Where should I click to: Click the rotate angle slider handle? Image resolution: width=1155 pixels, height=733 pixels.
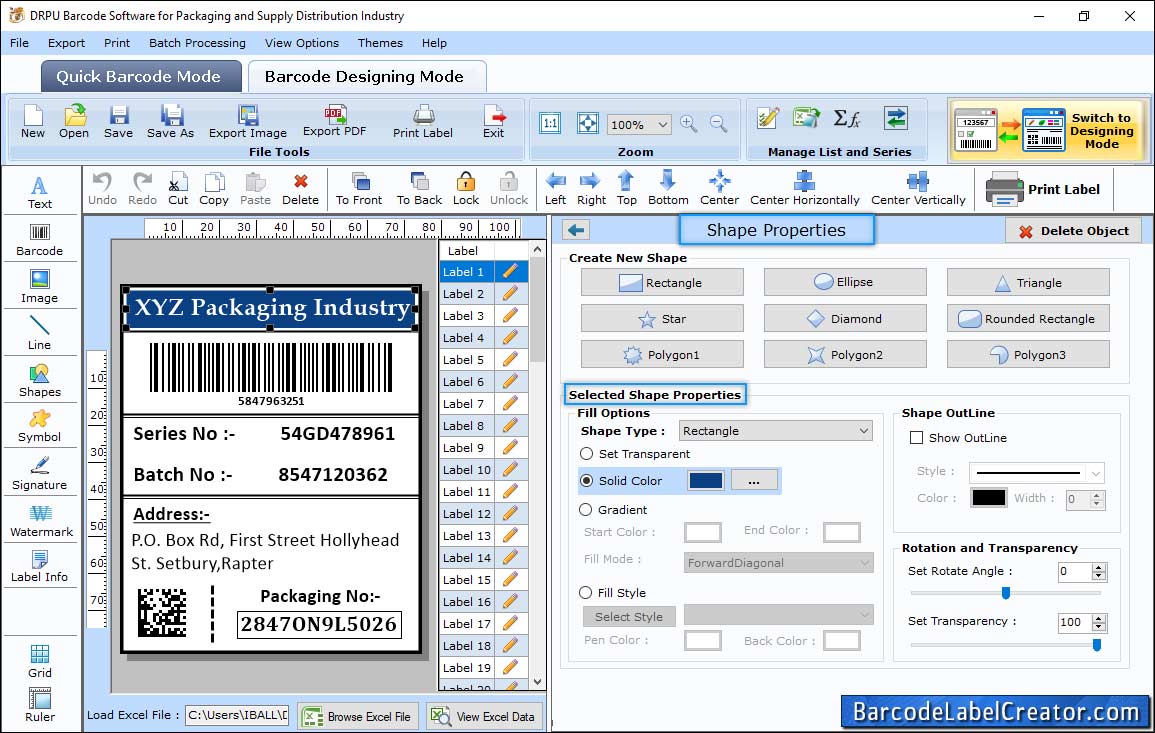pos(1005,593)
